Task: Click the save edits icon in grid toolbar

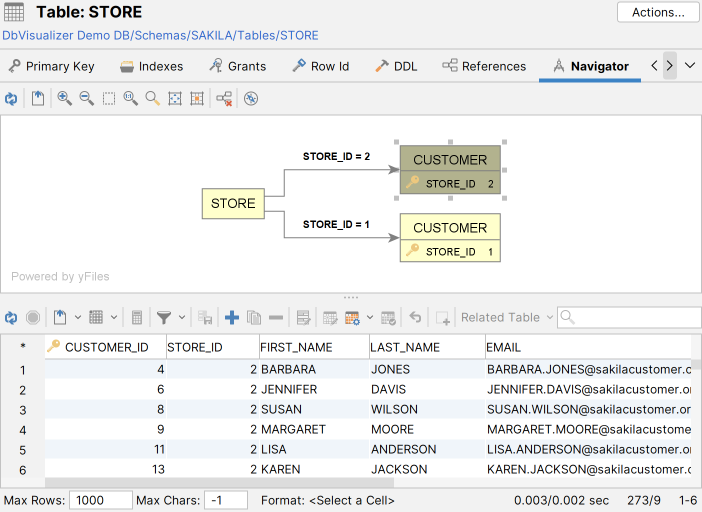Action: [205, 318]
